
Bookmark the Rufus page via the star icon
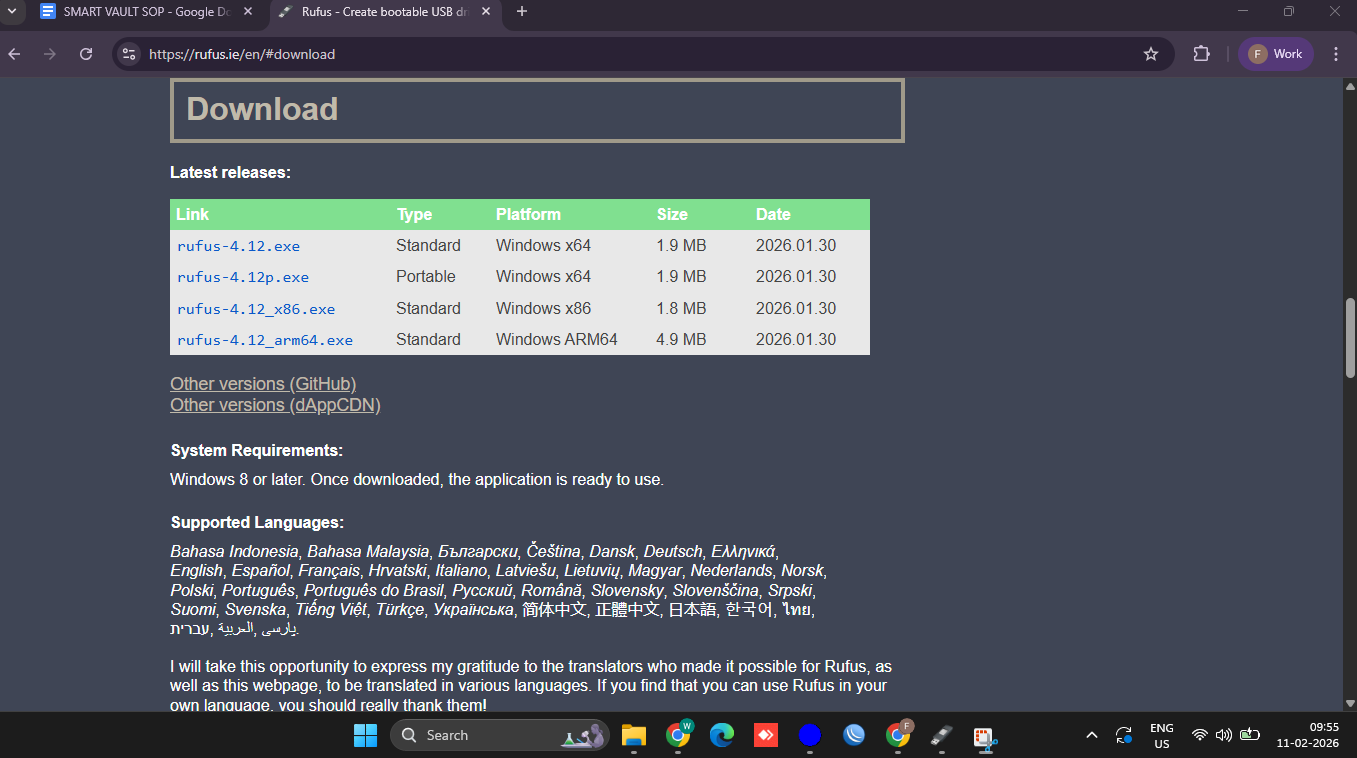pyautogui.click(x=1150, y=54)
